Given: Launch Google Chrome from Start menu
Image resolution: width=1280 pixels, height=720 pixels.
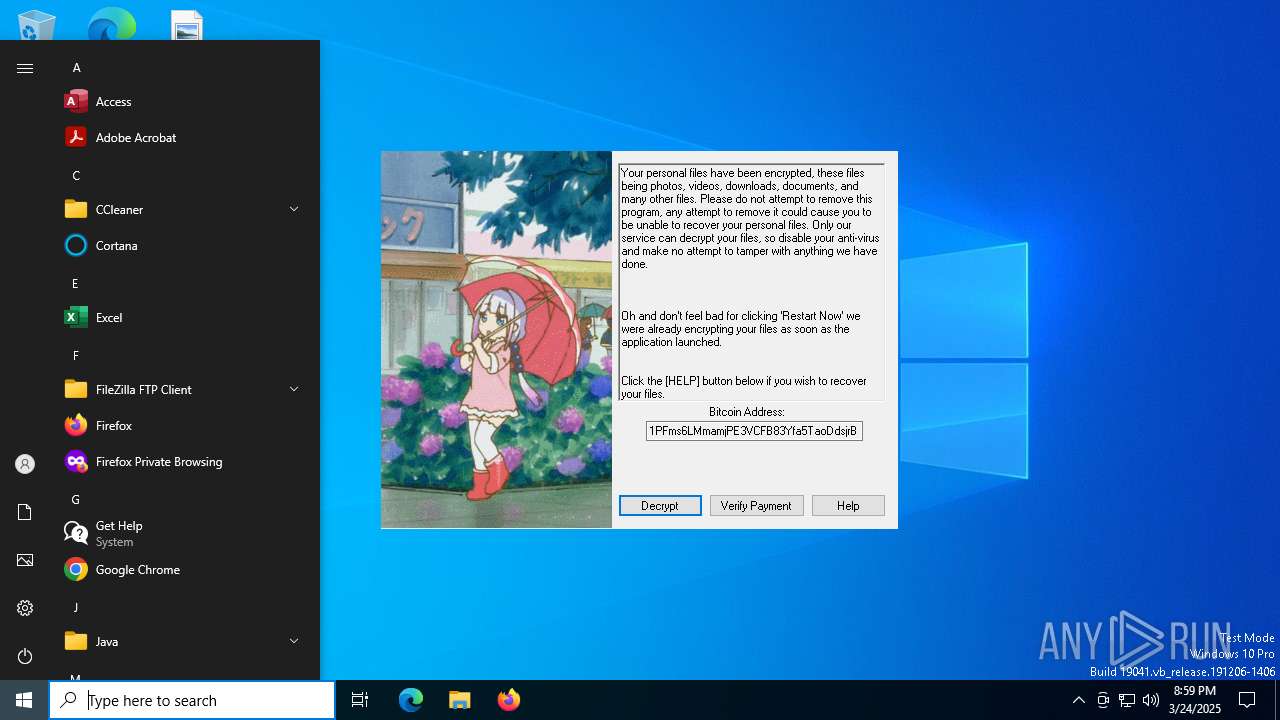Looking at the screenshot, I should (184, 569).
